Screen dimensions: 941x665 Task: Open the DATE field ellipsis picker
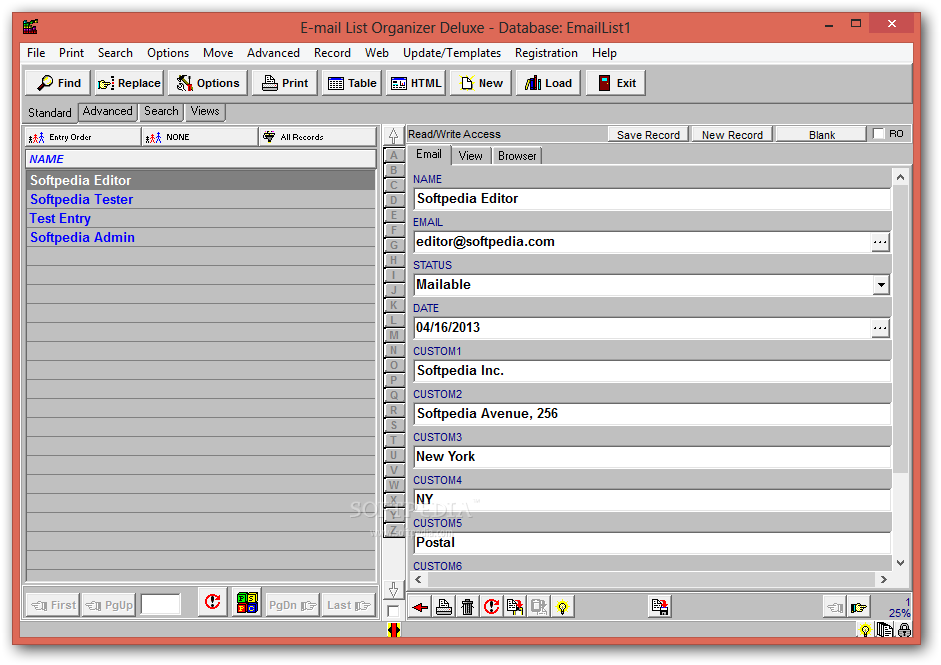[x=880, y=328]
